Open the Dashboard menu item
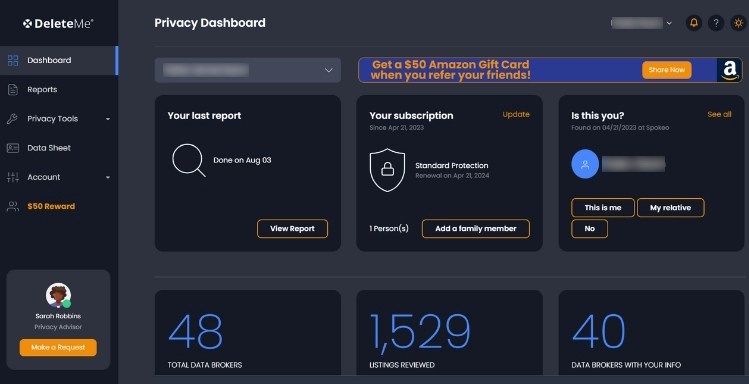Screen dimensions: 749x384 click(x=59, y=60)
